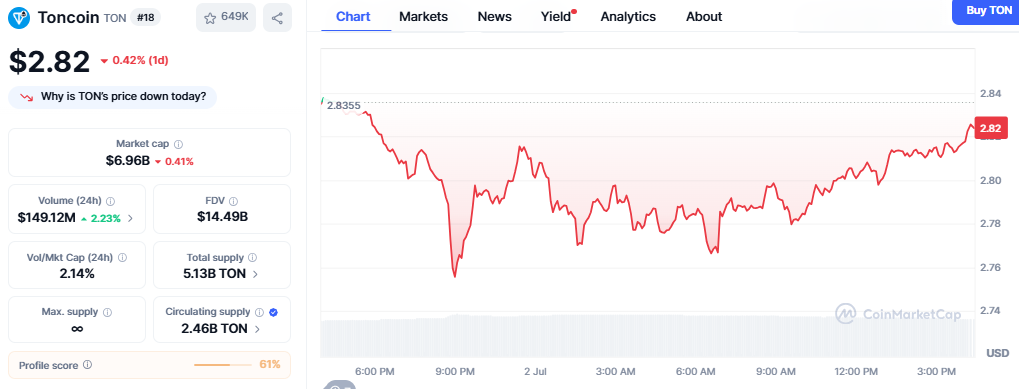Expand the Volume (24h) chevron
Viewport: 1019px width, 389px height.
[x=131, y=218]
